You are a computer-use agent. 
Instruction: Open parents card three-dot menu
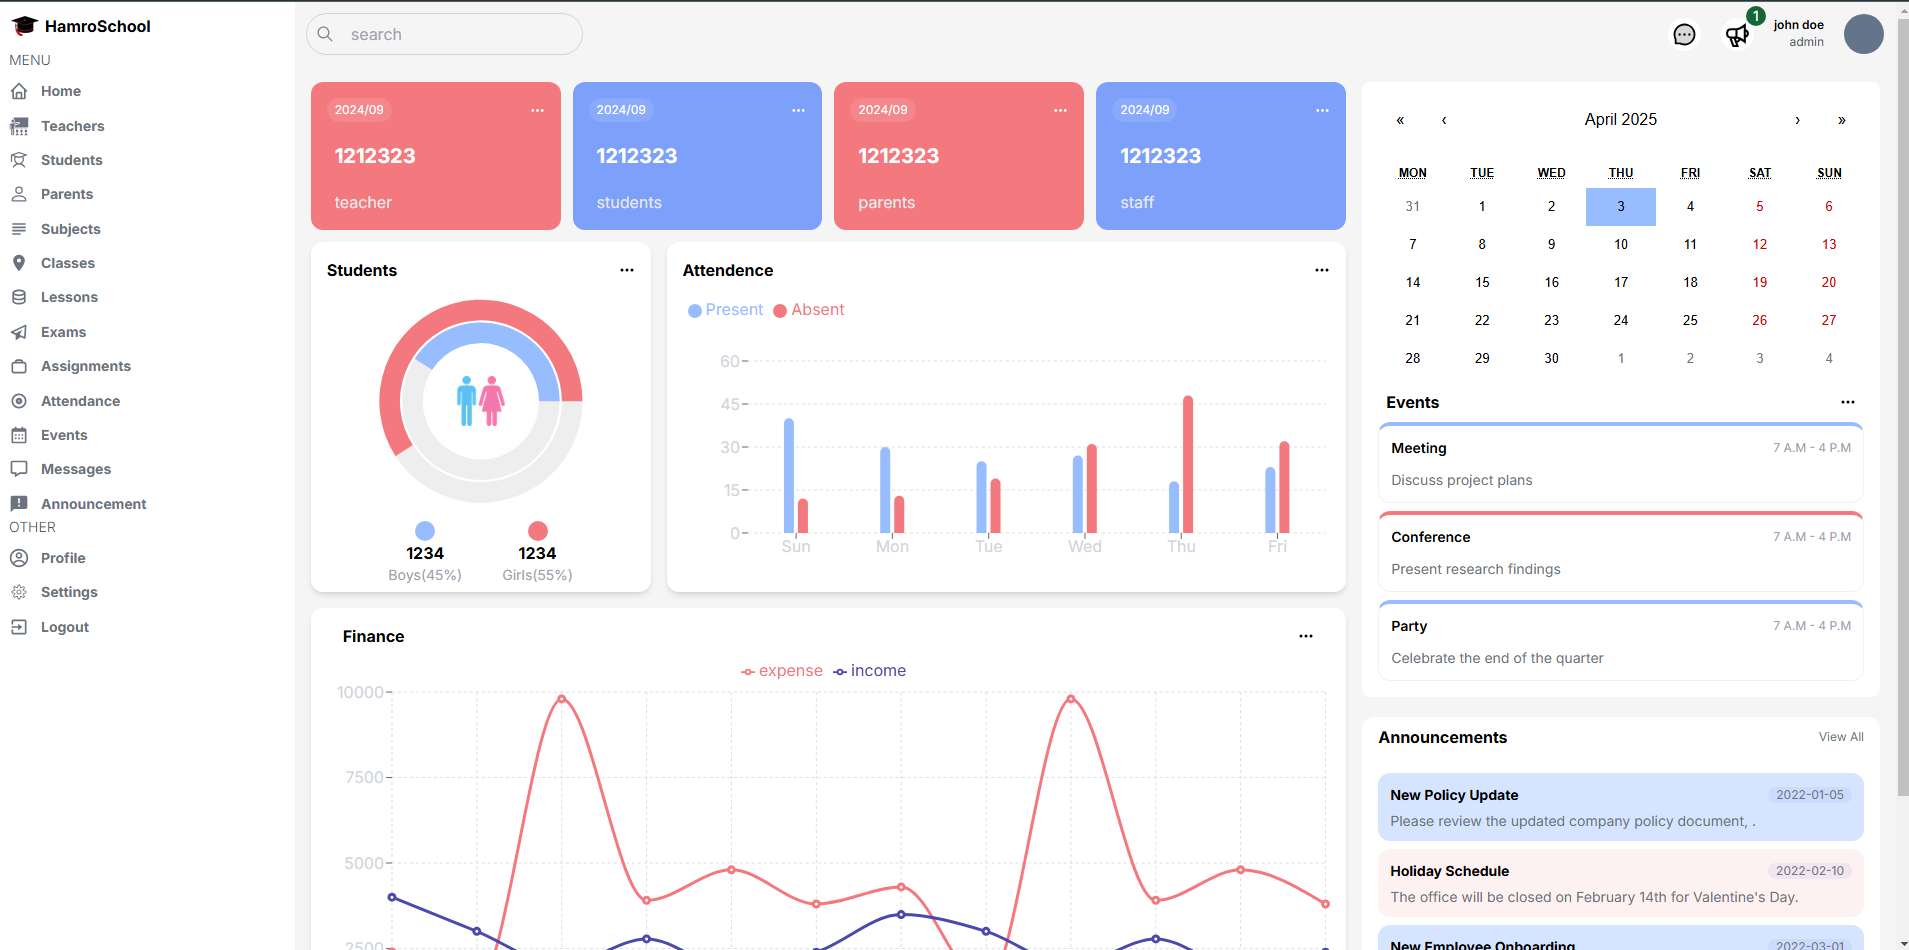pyautogui.click(x=1060, y=110)
